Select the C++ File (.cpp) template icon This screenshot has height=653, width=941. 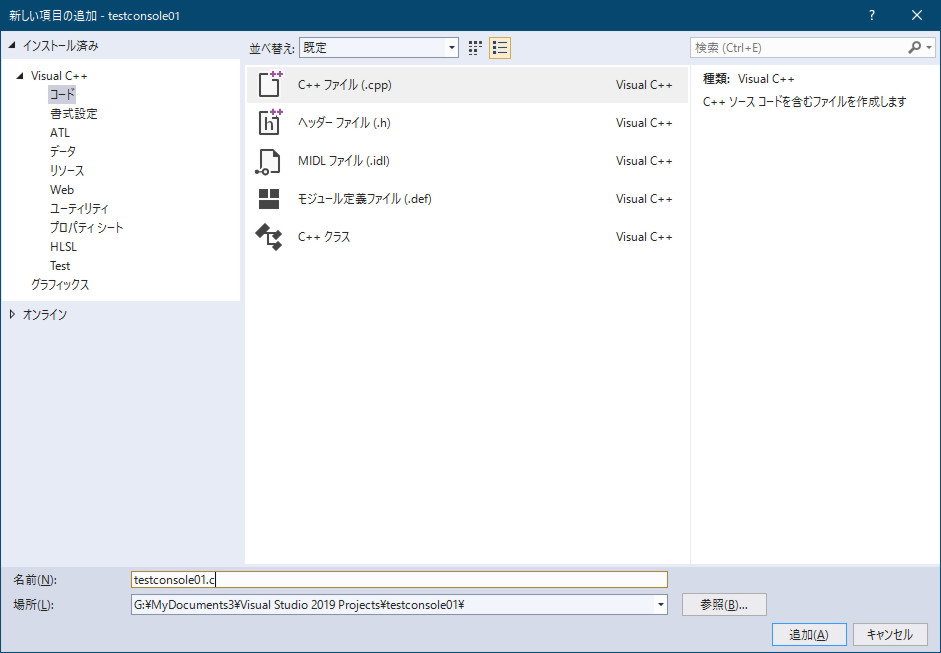point(270,85)
